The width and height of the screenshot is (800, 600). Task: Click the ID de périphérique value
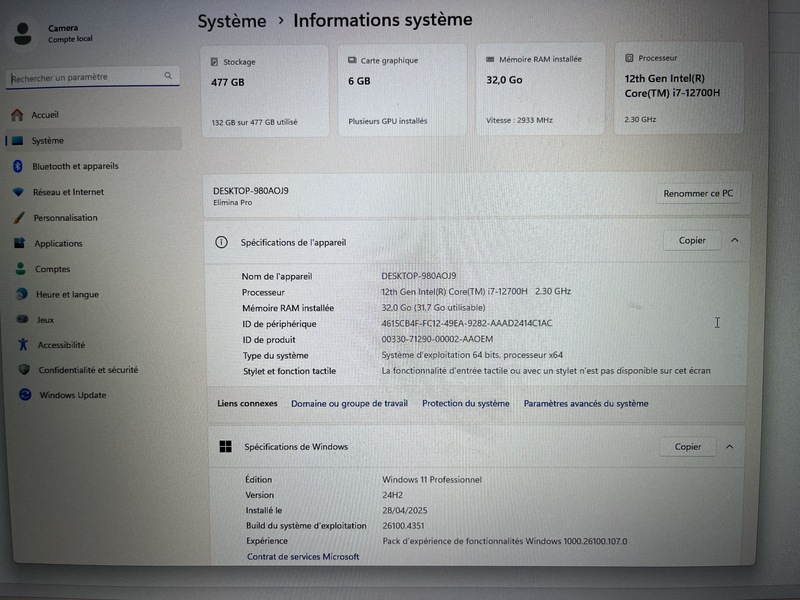[466, 323]
